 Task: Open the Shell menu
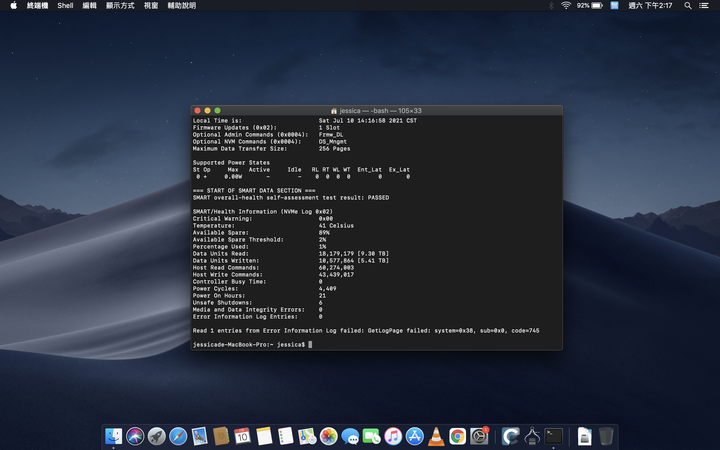[65, 6]
